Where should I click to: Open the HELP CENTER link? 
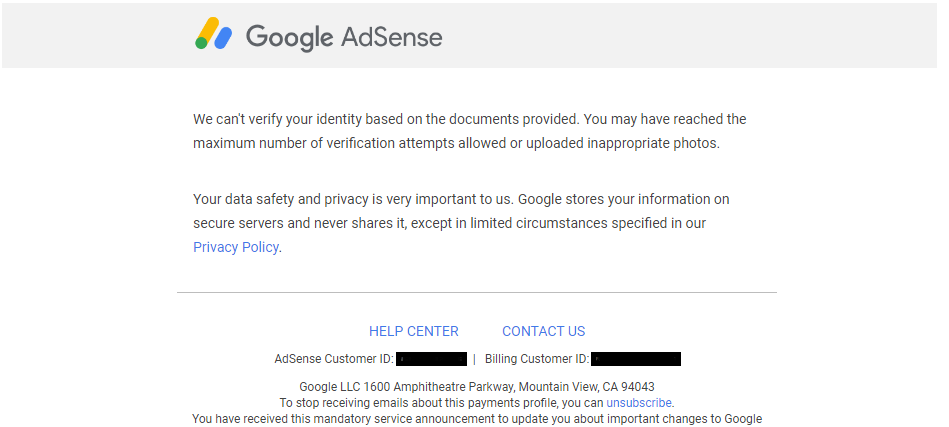[413, 331]
